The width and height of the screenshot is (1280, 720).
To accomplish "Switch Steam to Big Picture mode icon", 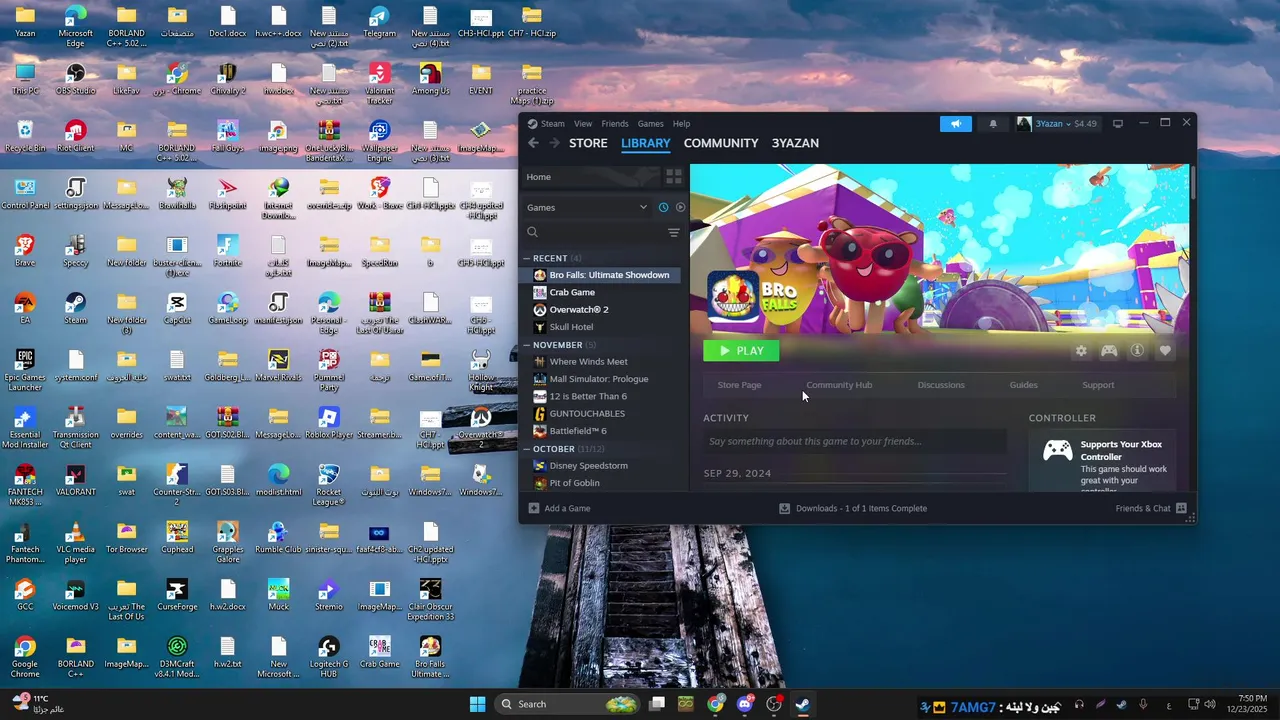I will [1118, 124].
